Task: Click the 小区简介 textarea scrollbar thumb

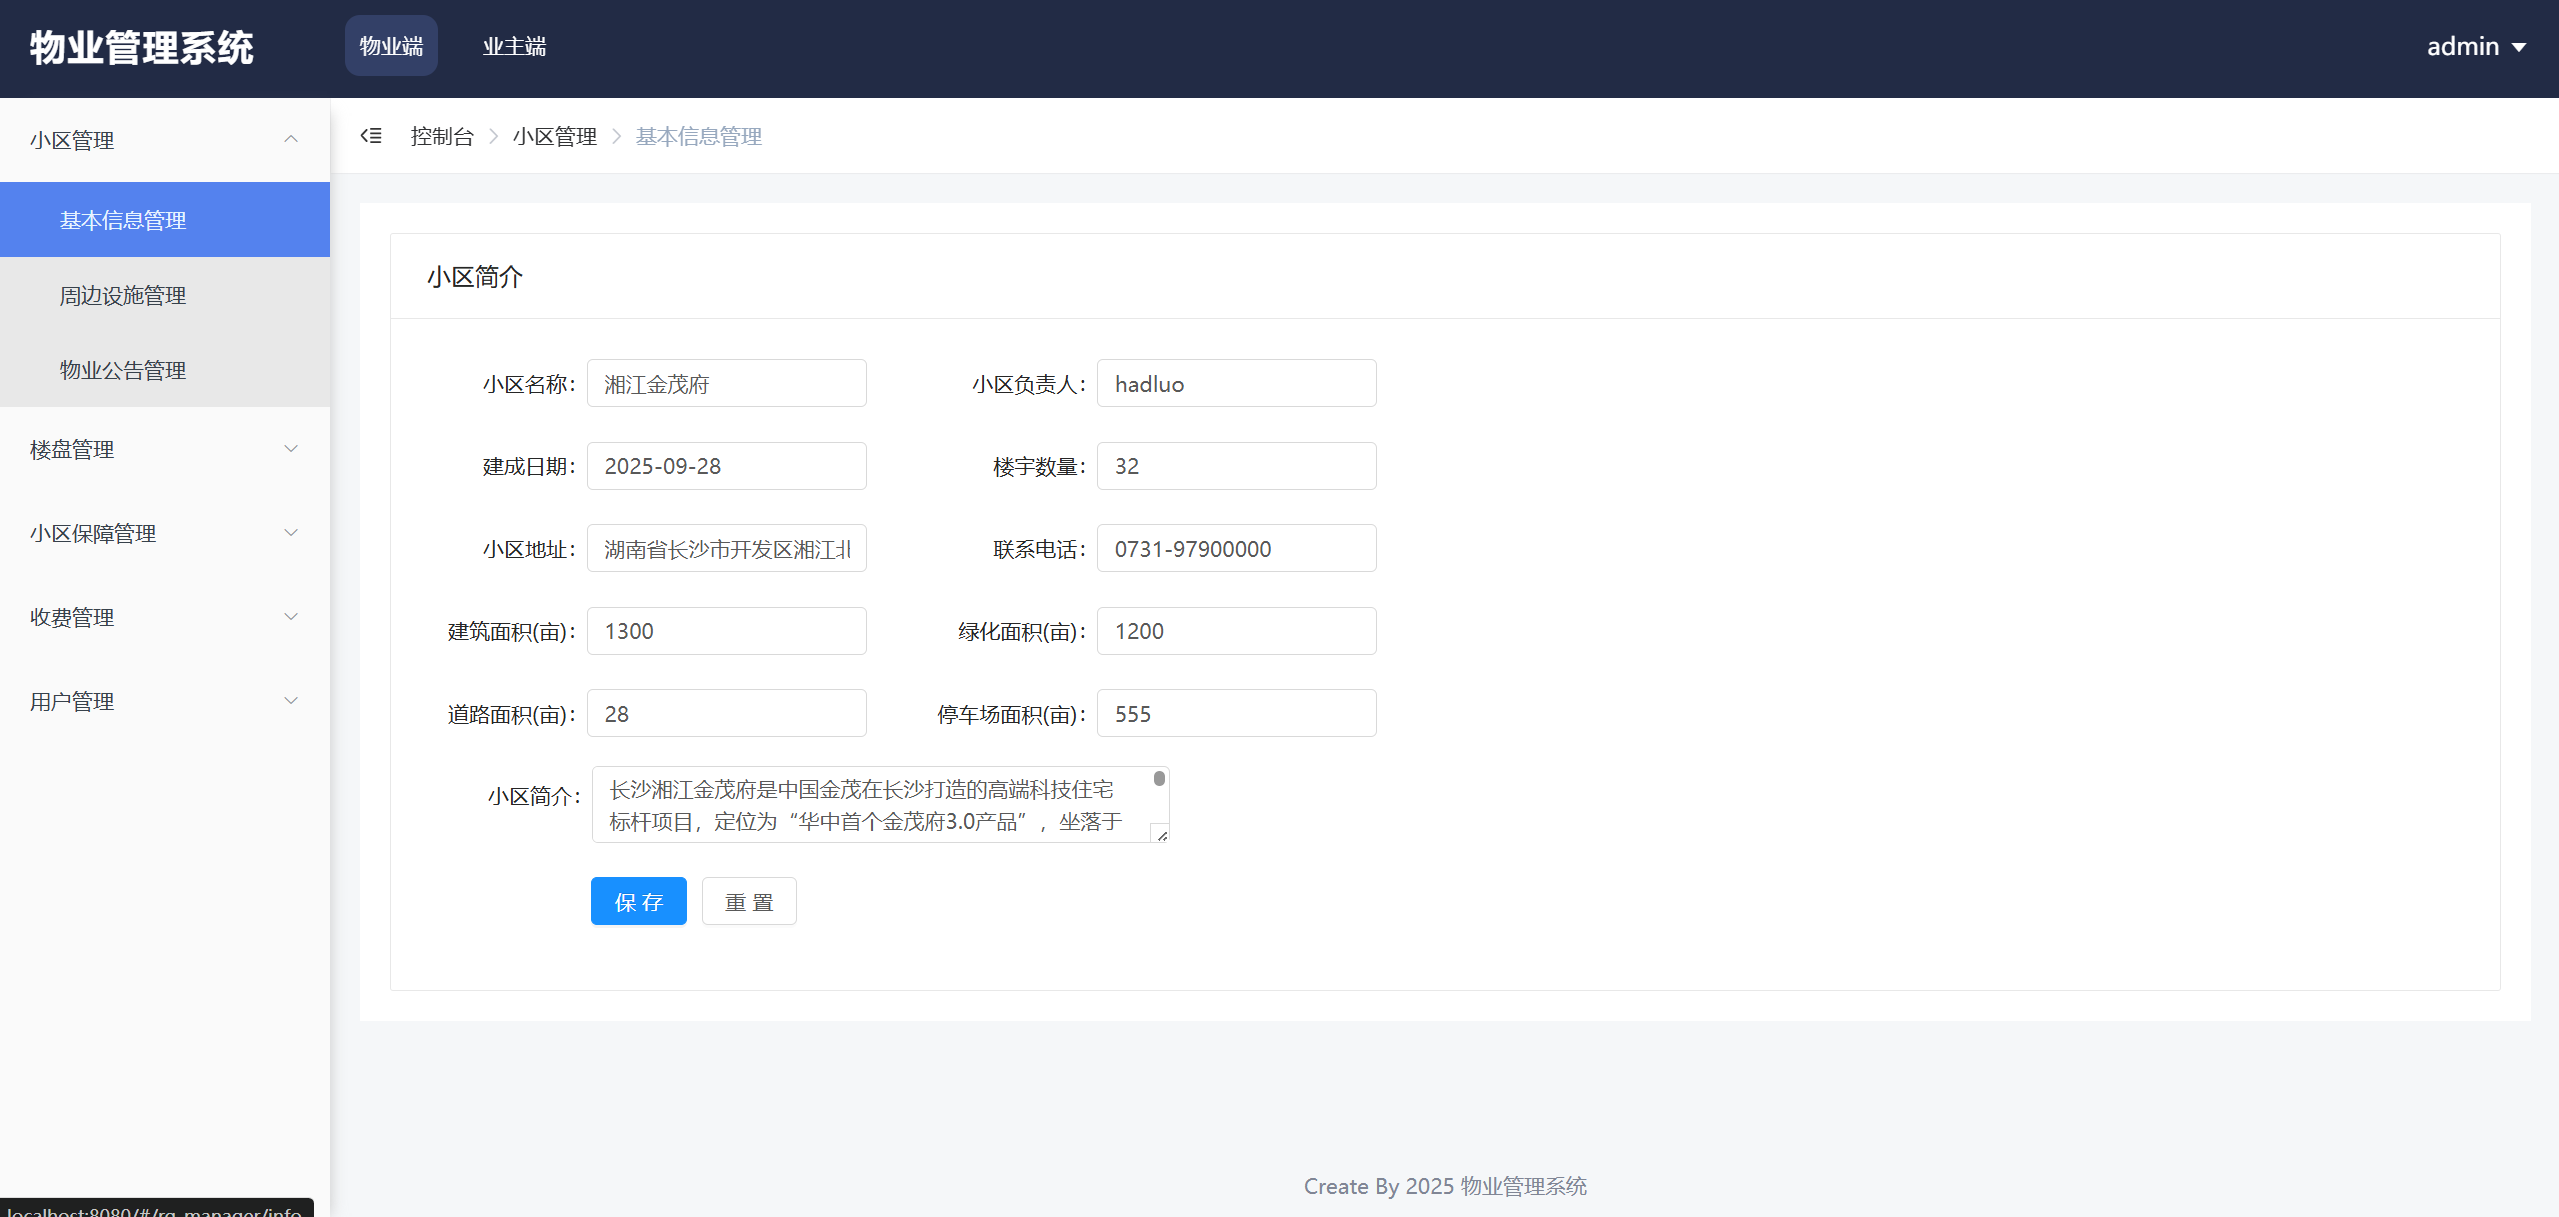Action: (1159, 778)
